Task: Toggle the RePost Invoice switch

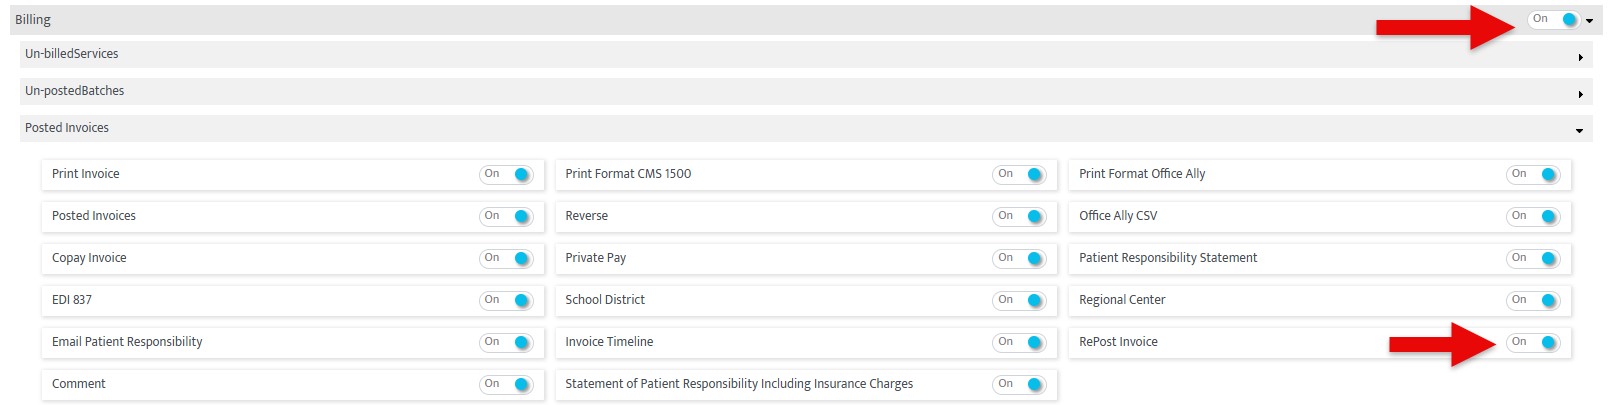Action: point(1533,343)
